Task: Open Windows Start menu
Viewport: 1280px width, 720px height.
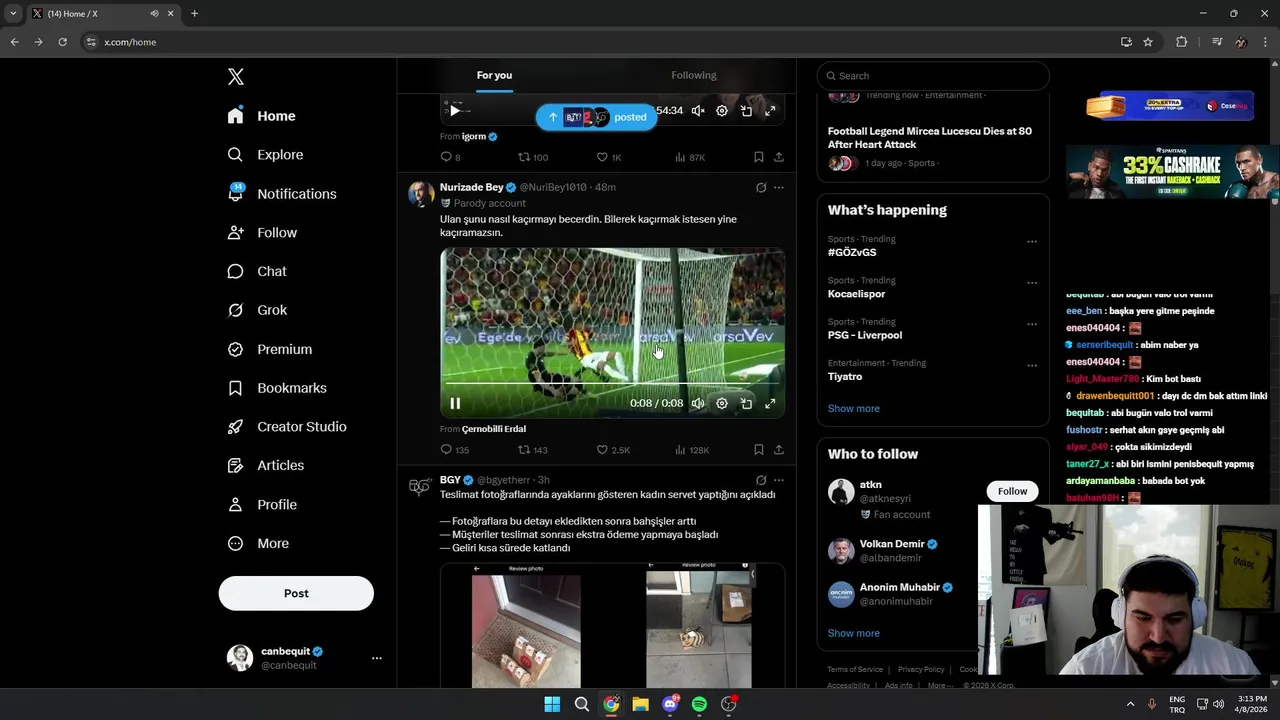Action: 552,704
